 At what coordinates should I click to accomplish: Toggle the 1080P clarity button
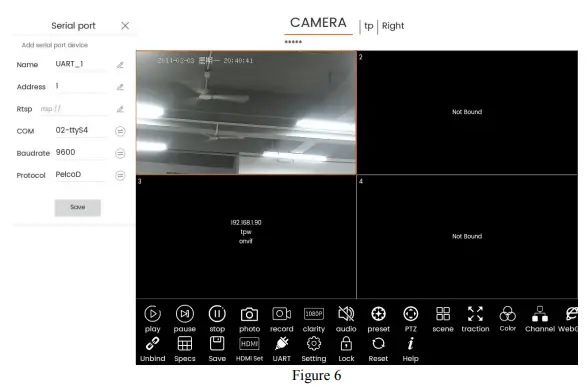[314, 314]
